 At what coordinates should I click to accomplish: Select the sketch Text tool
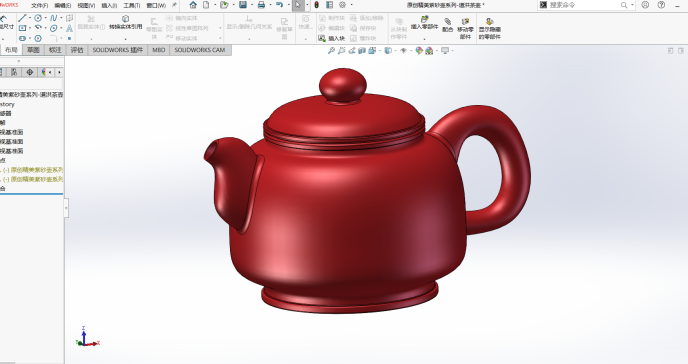coord(69,28)
